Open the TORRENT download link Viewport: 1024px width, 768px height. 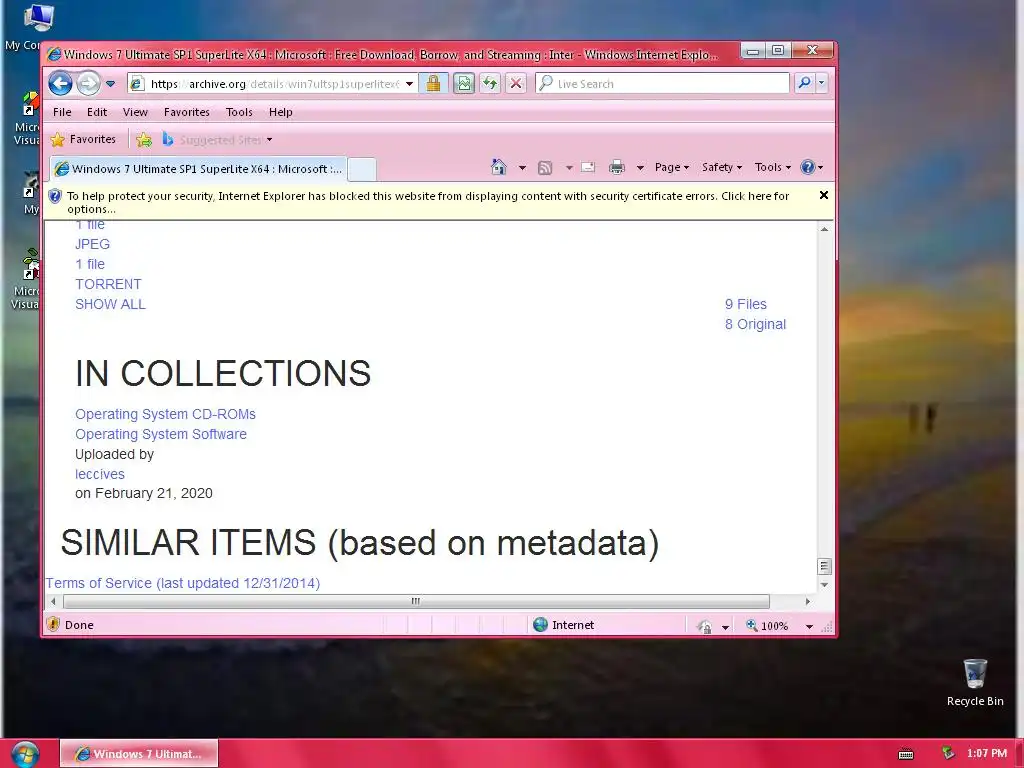point(108,284)
